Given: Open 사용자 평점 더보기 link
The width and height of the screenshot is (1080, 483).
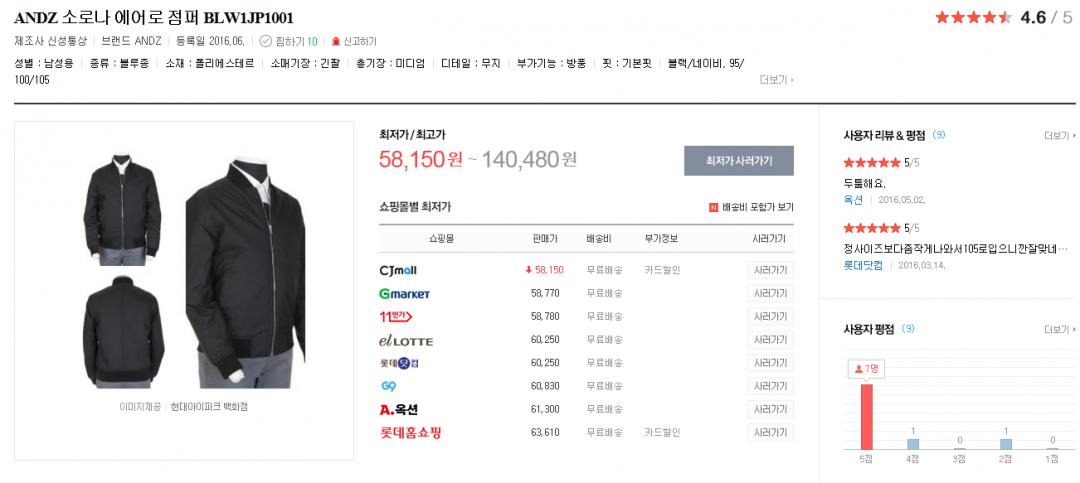Looking at the screenshot, I should point(1059,329).
